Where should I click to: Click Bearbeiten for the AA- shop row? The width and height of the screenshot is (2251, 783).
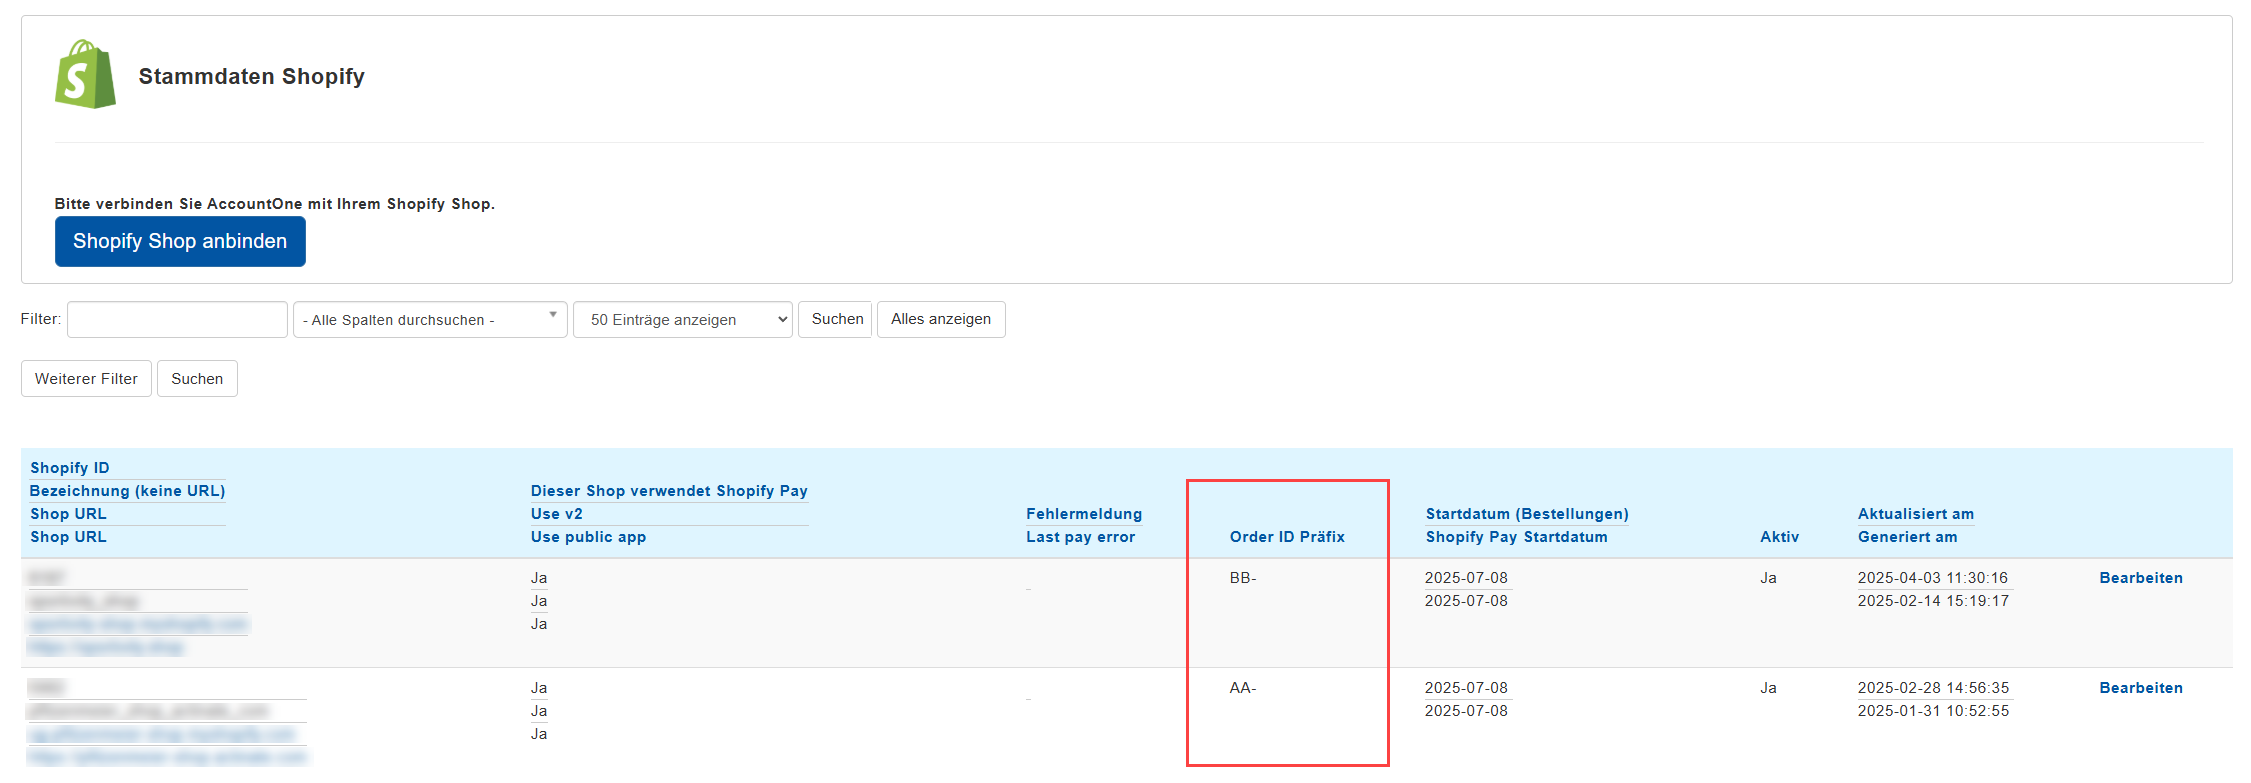coord(2141,688)
